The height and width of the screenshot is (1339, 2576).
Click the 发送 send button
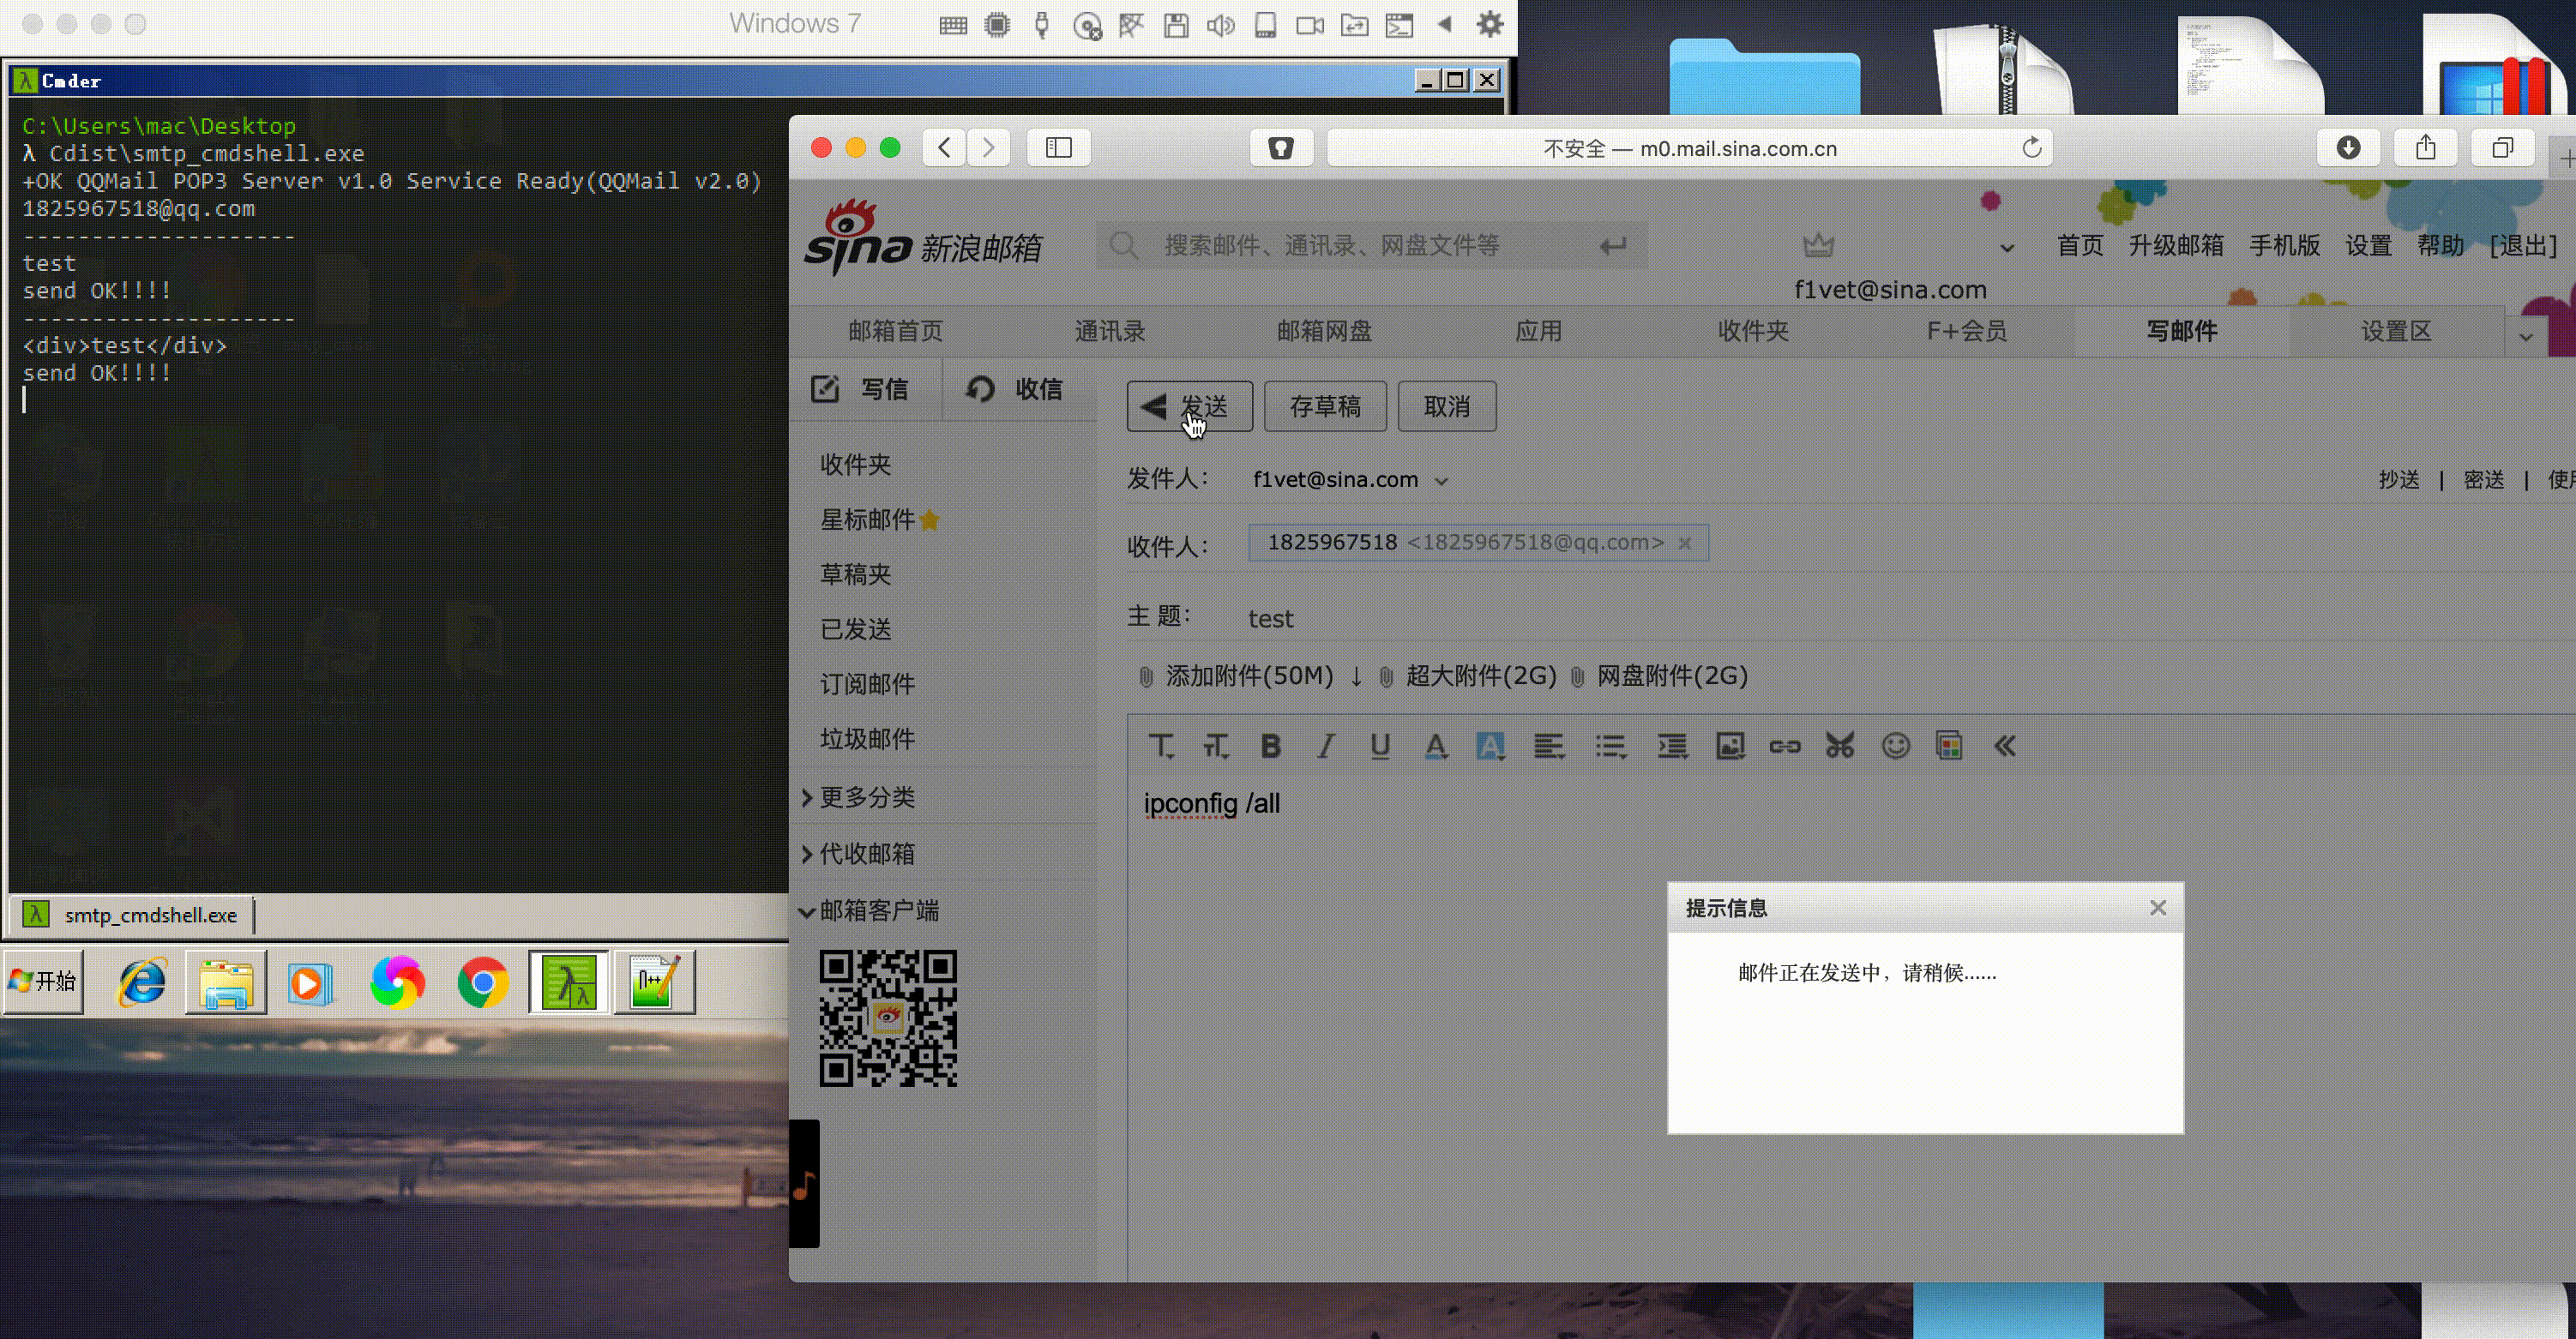click(1190, 406)
